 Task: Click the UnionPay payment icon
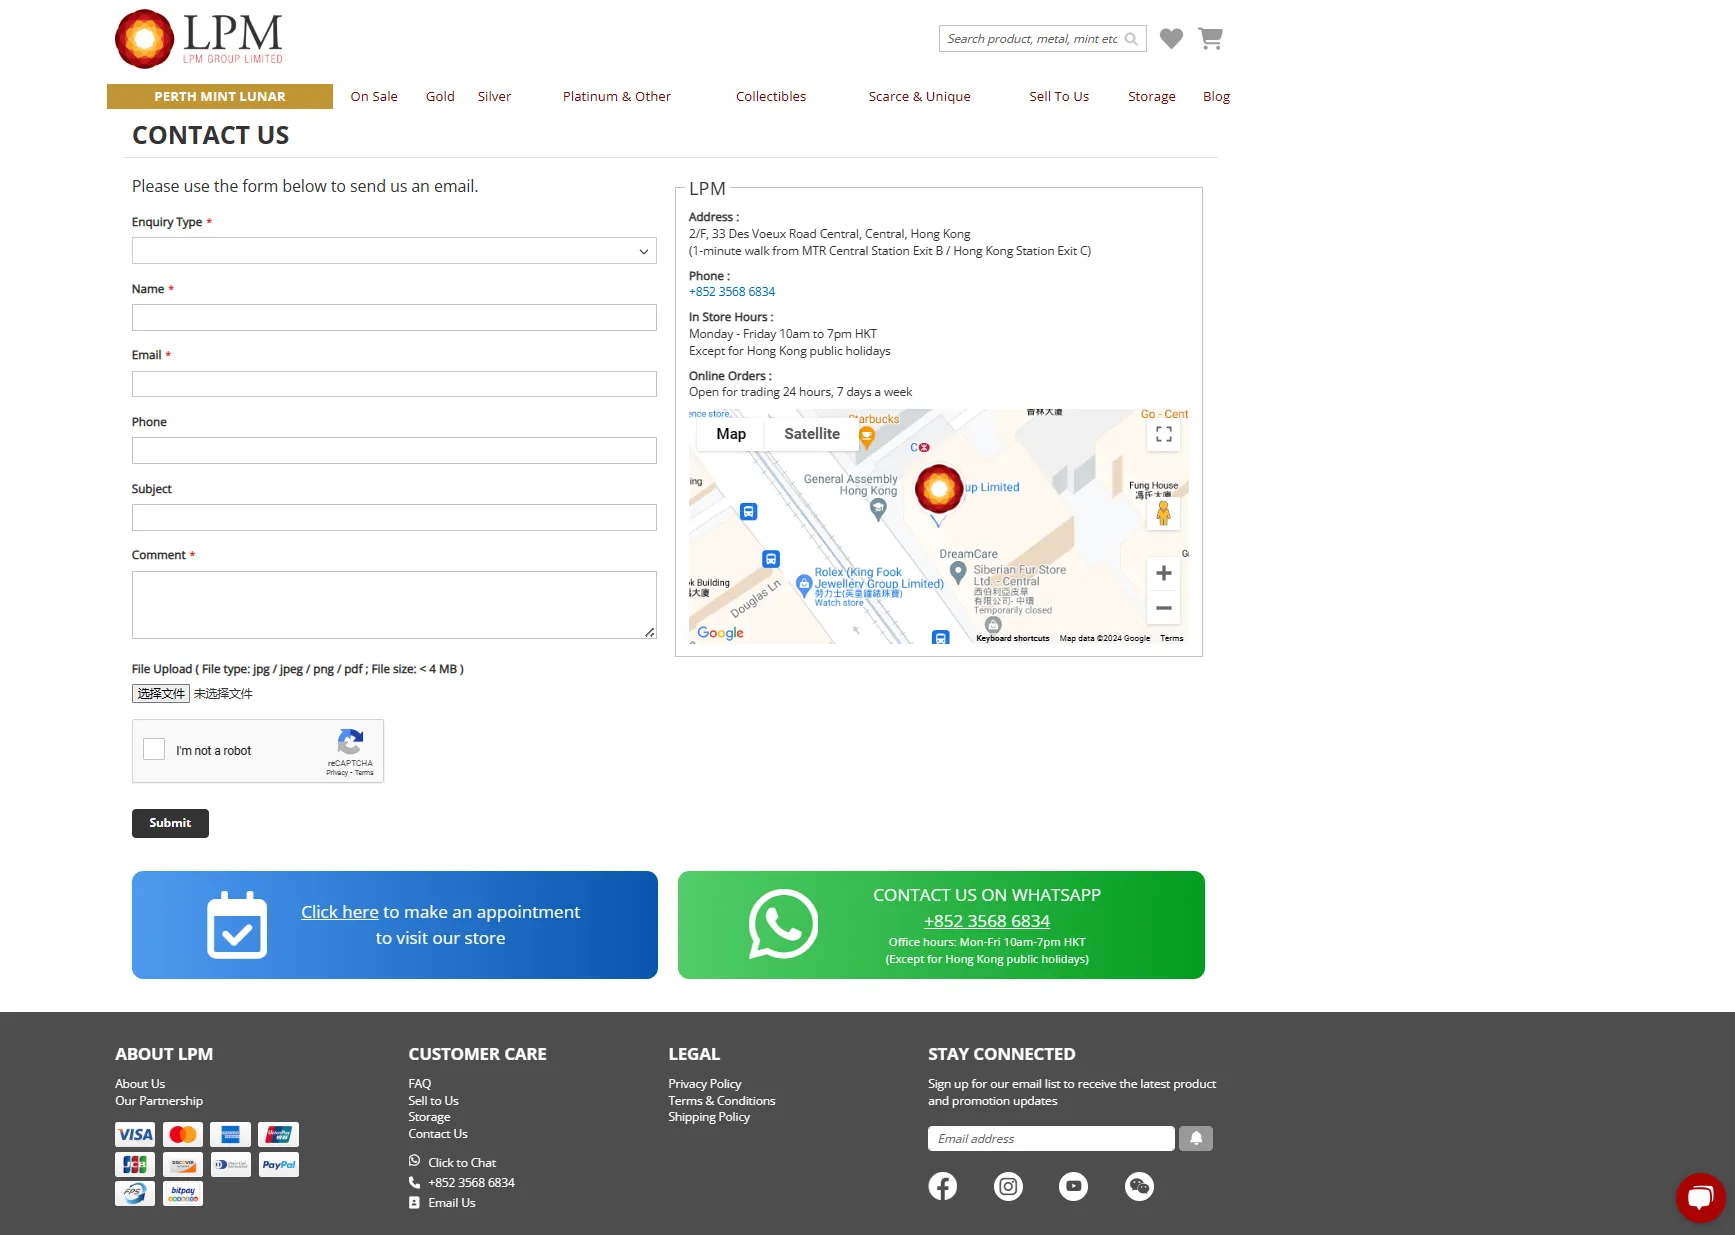(x=279, y=1134)
